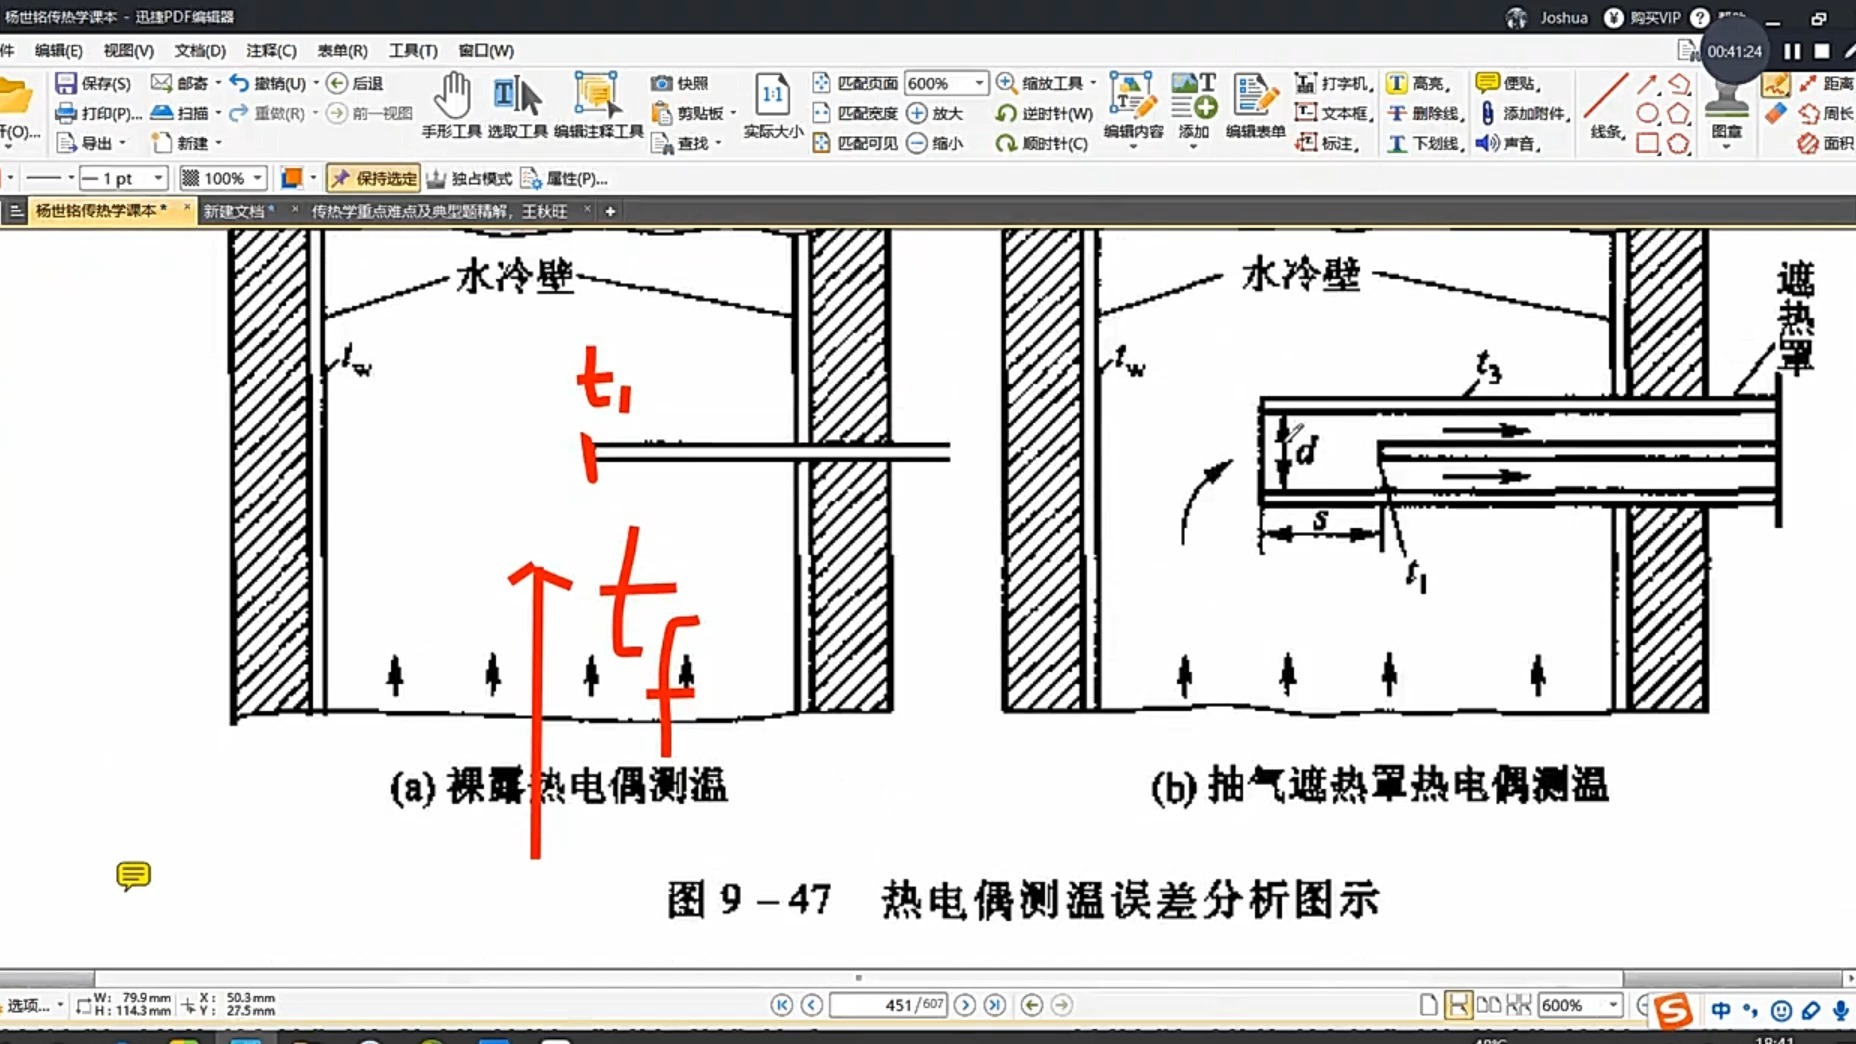The image size is (1856, 1044).
Task: Zoom out with 缩小 button
Action: tap(935, 143)
